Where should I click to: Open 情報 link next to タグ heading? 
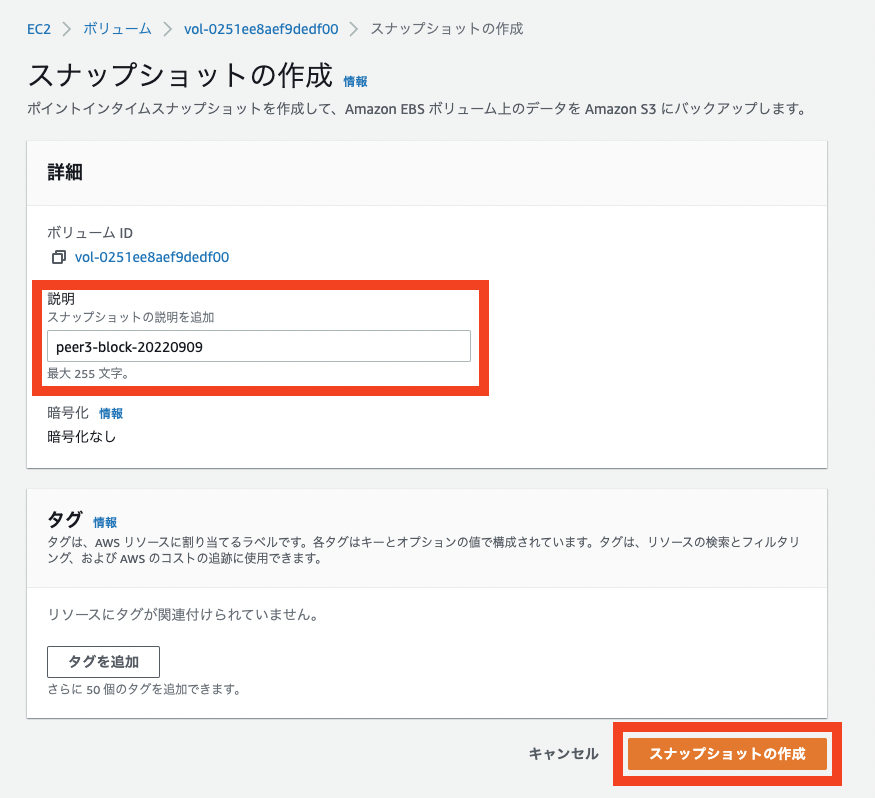click(105, 522)
